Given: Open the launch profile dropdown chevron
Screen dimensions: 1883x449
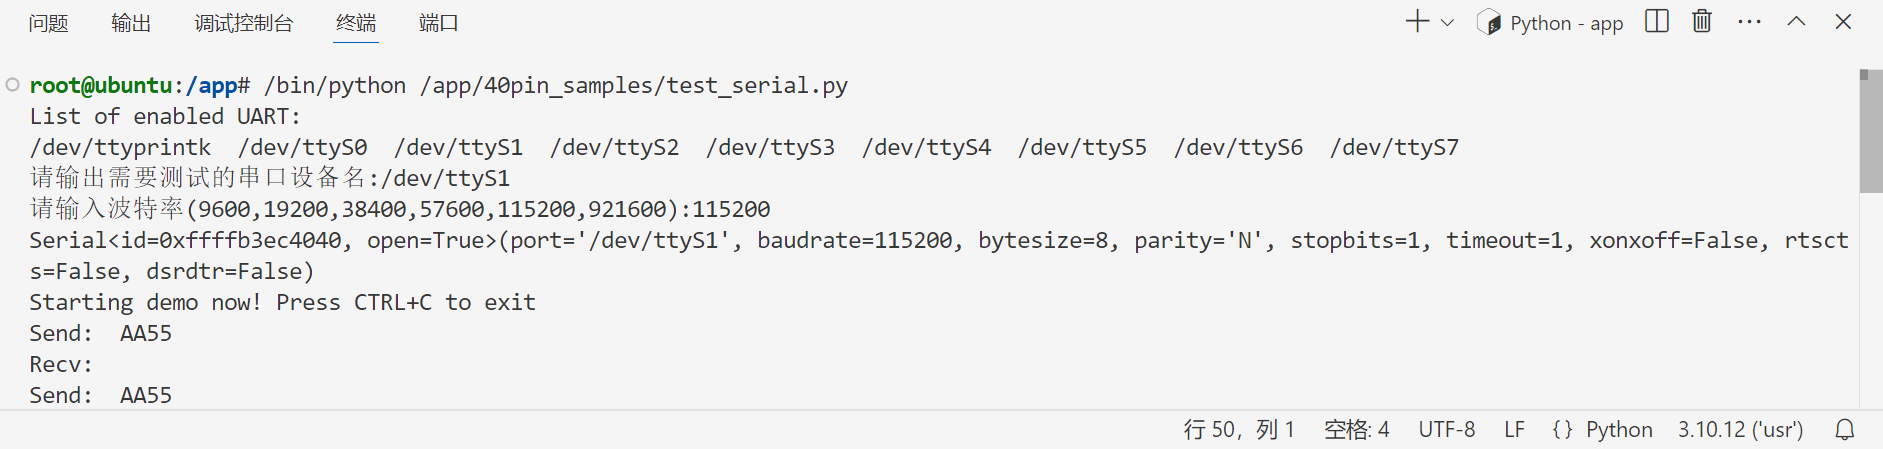Looking at the screenshot, I should 1447,22.
